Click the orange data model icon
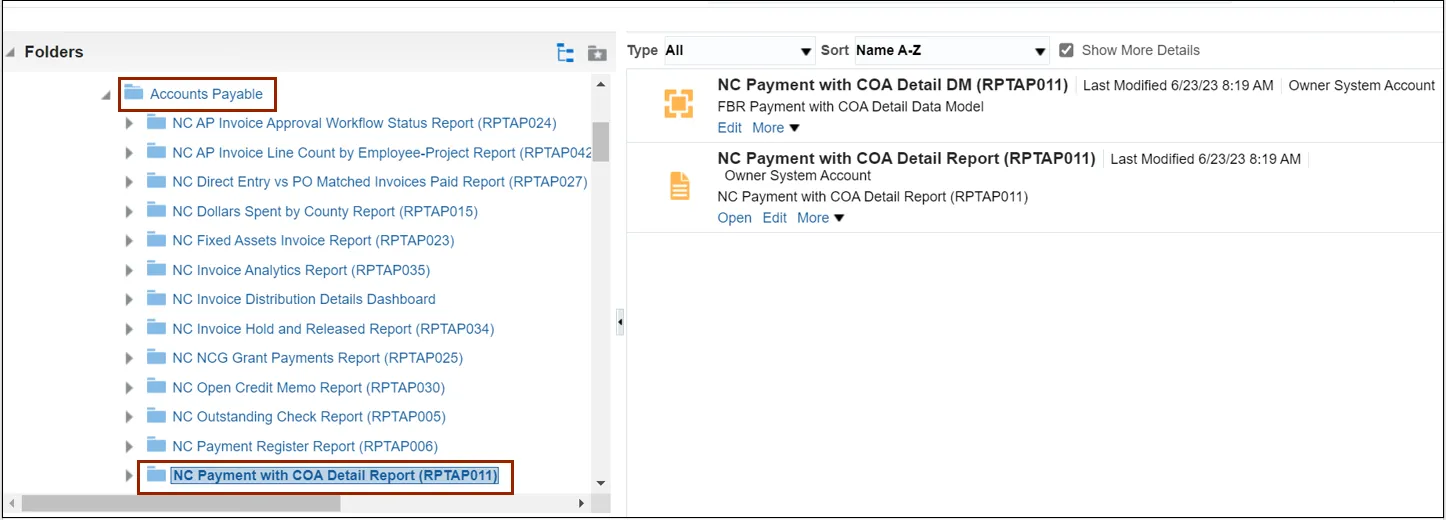Screen dimensions: 1446x520 point(679,103)
